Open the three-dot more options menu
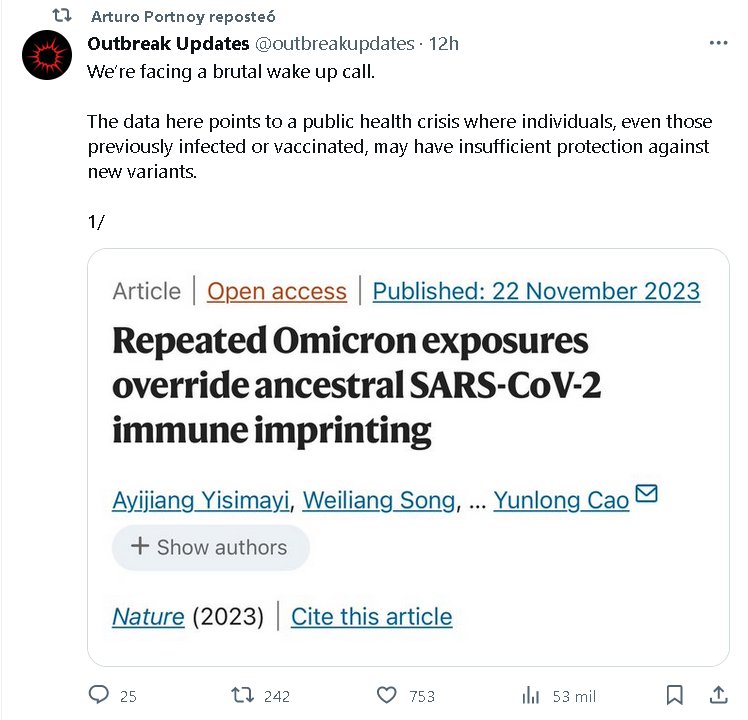Viewport: 748px width, 720px height. click(x=718, y=43)
